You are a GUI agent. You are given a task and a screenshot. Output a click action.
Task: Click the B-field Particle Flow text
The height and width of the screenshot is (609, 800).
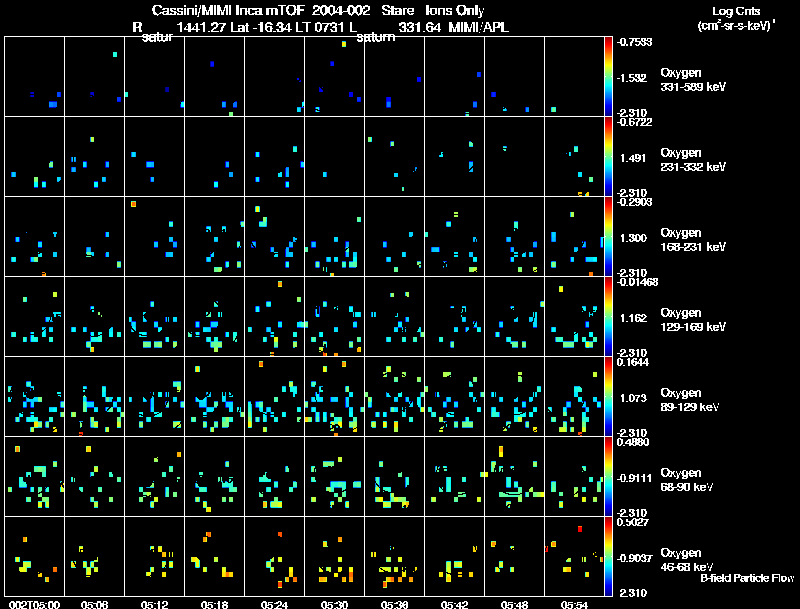coord(747,578)
